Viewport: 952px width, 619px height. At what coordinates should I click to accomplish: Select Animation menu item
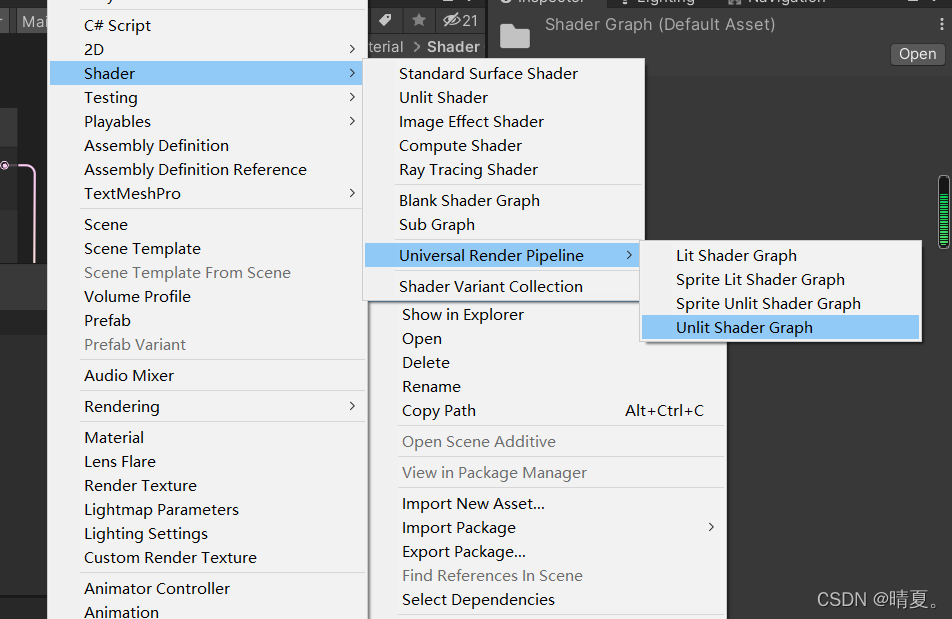[x=206, y=610]
